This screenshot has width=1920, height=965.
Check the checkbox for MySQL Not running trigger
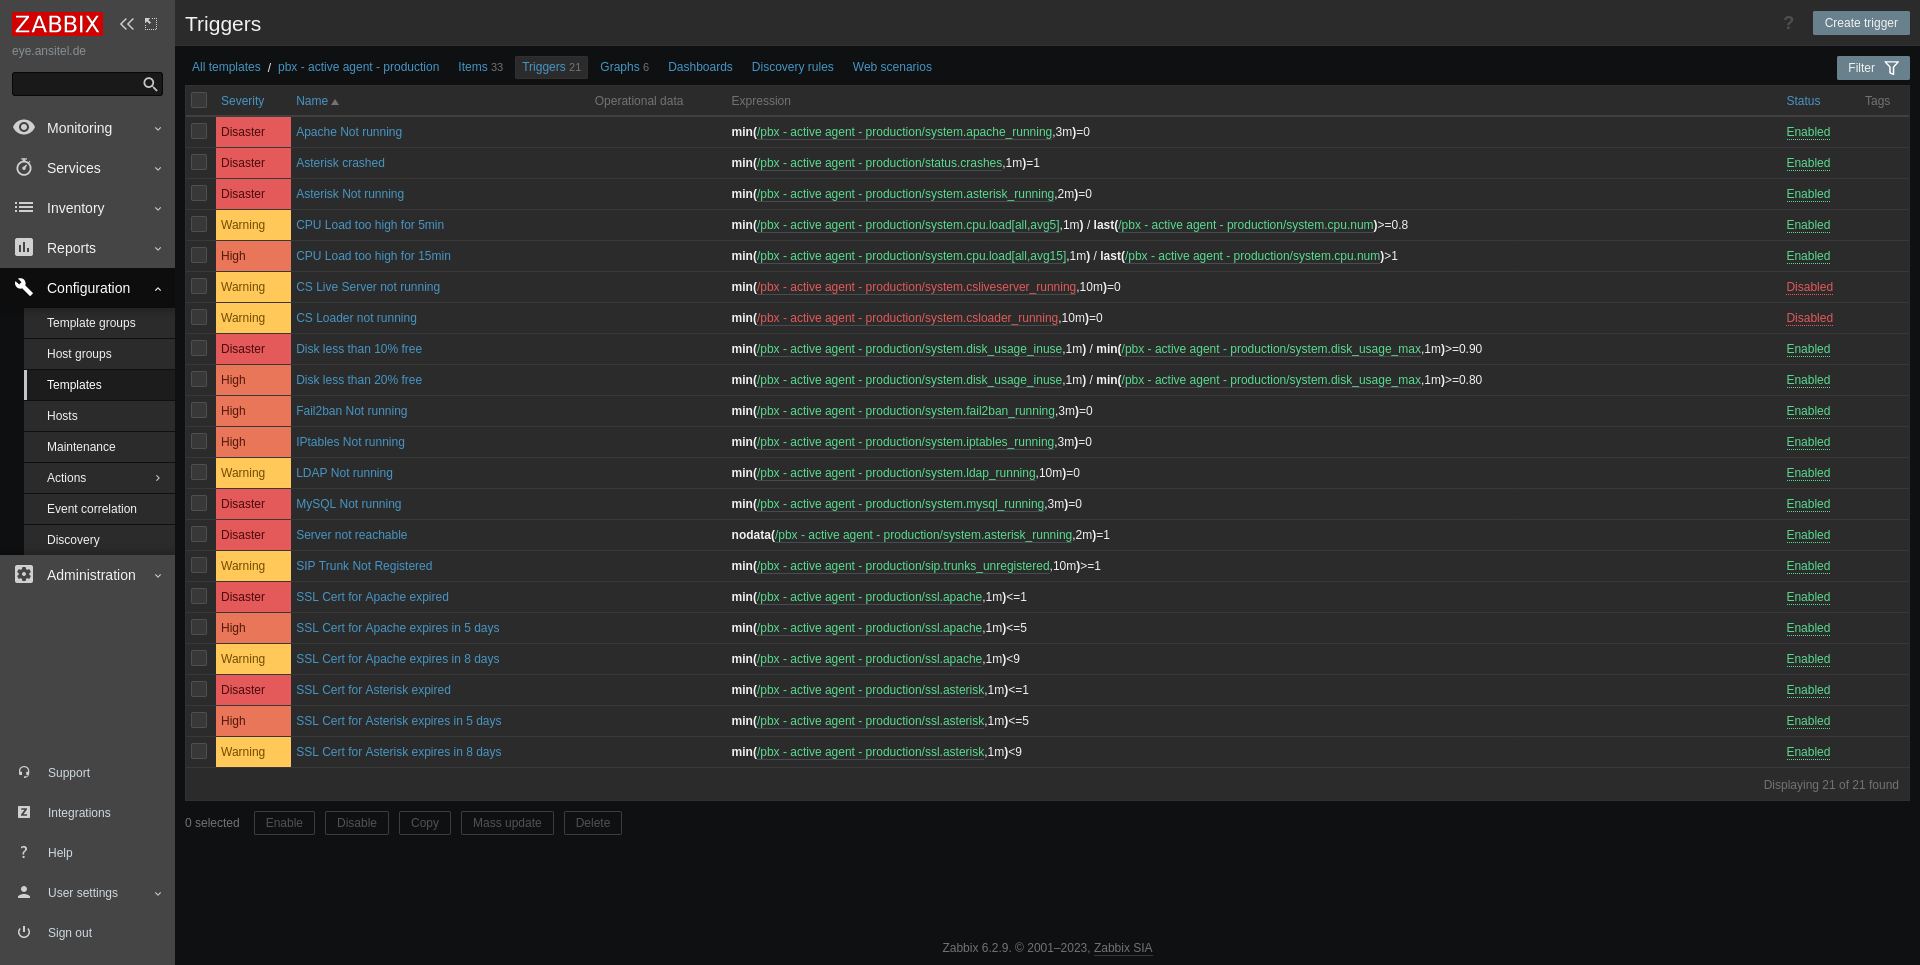pyautogui.click(x=199, y=503)
